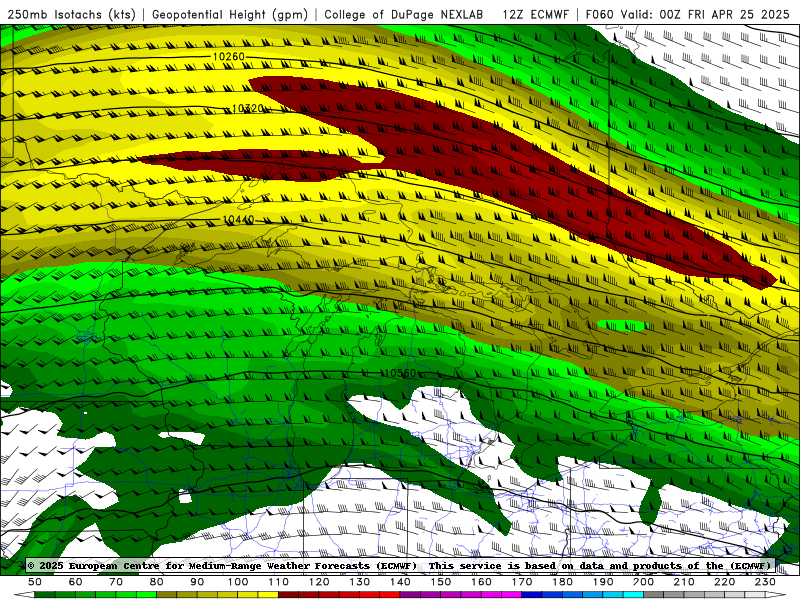Click the 10320 height contour label

pyautogui.click(x=247, y=109)
